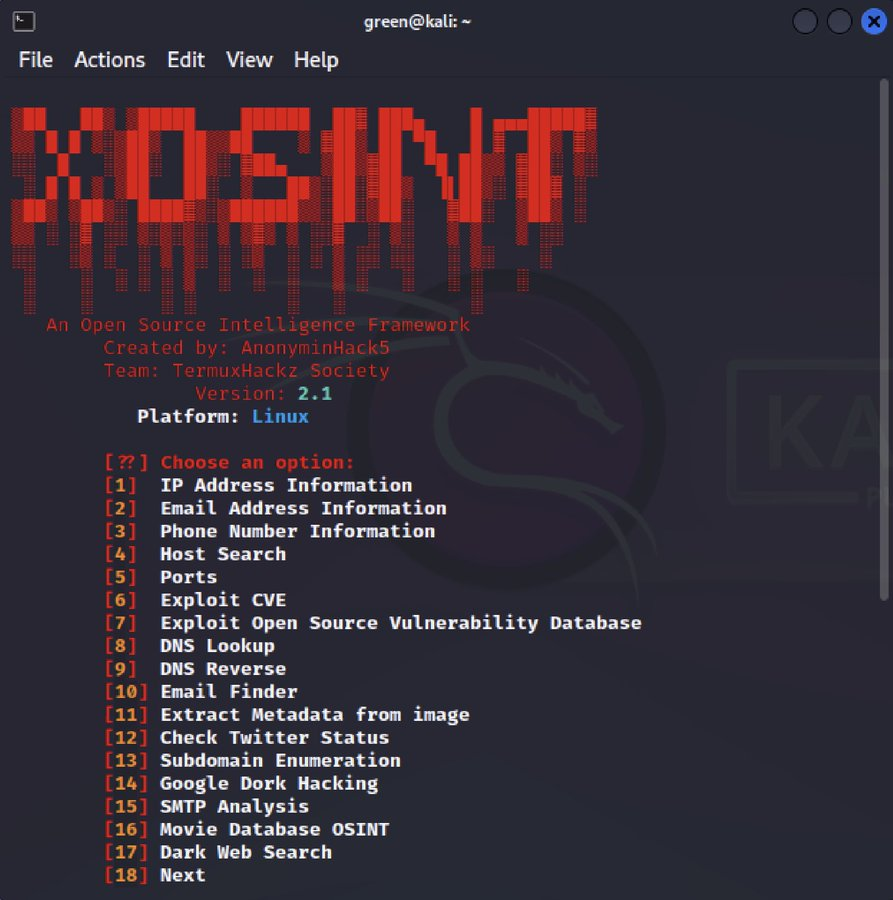Click the 'Linux' platform value
Screen dimensions: 893x900
(280, 416)
